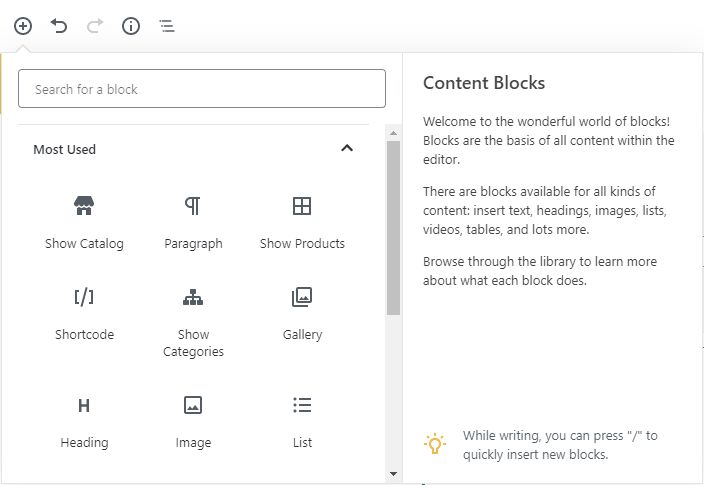Insert the Image block
This screenshot has width=704, height=485.
pos(193,421)
